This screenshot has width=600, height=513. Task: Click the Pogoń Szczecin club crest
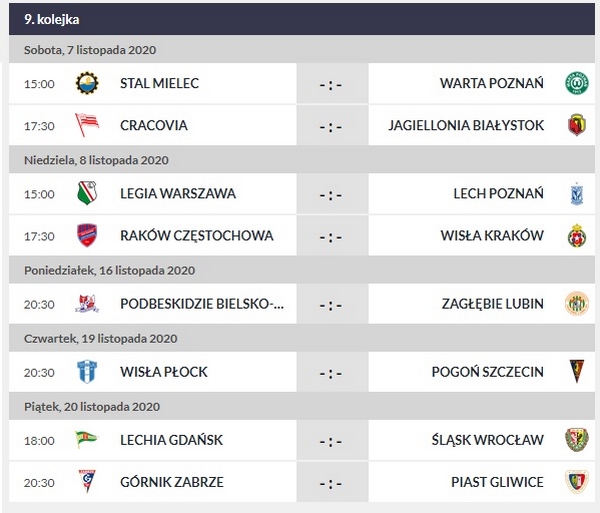click(576, 371)
